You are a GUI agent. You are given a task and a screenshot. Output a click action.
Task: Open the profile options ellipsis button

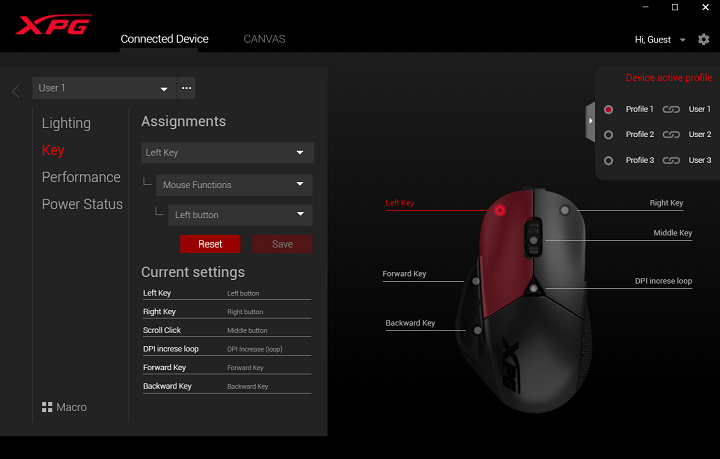click(x=186, y=88)
